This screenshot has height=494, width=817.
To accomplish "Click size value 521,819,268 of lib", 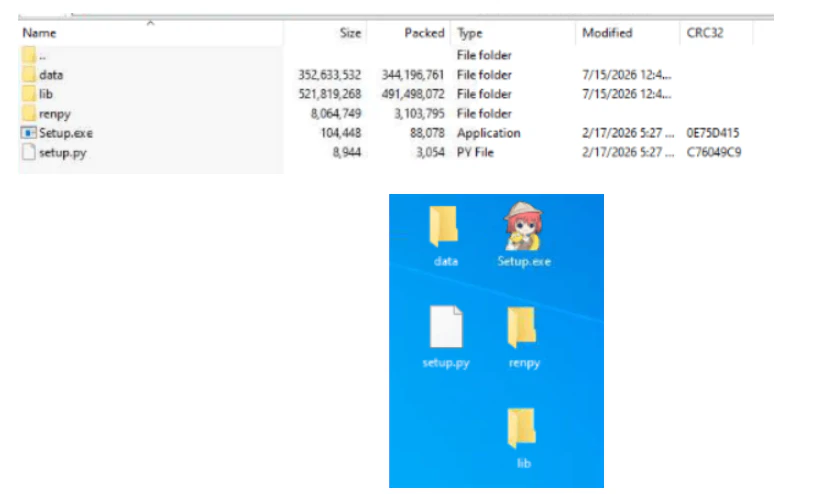I will click(329, 94).
